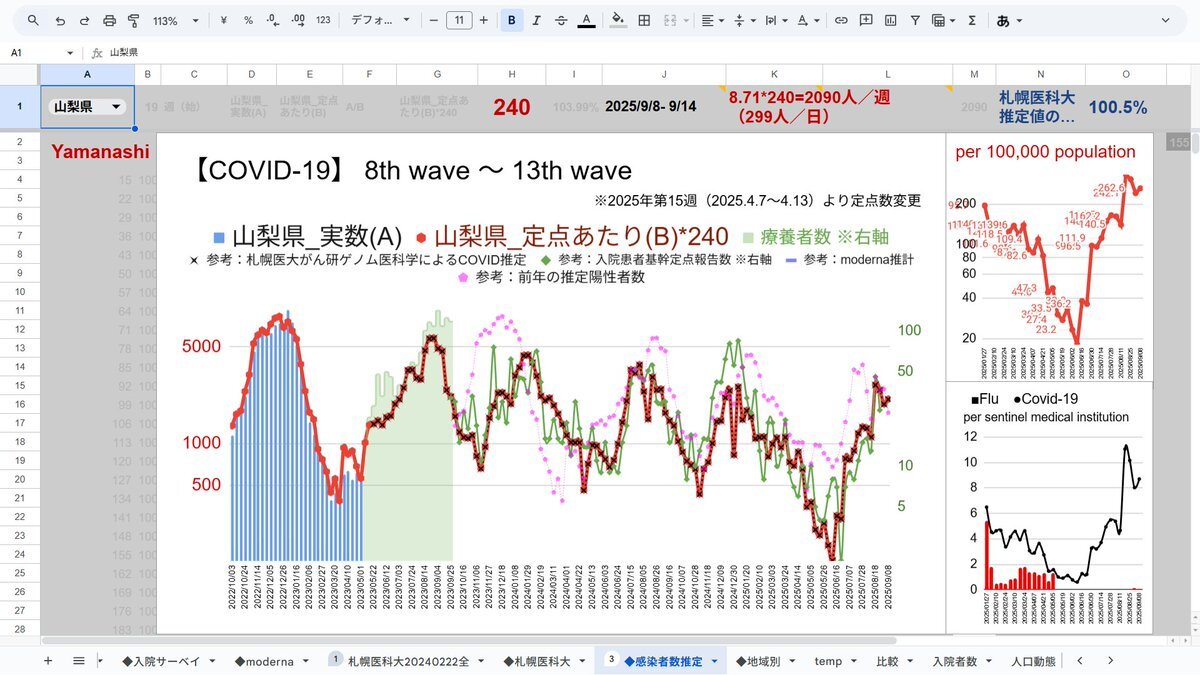Add a new sheet
Screen dimensions: 1200x675
48,661
